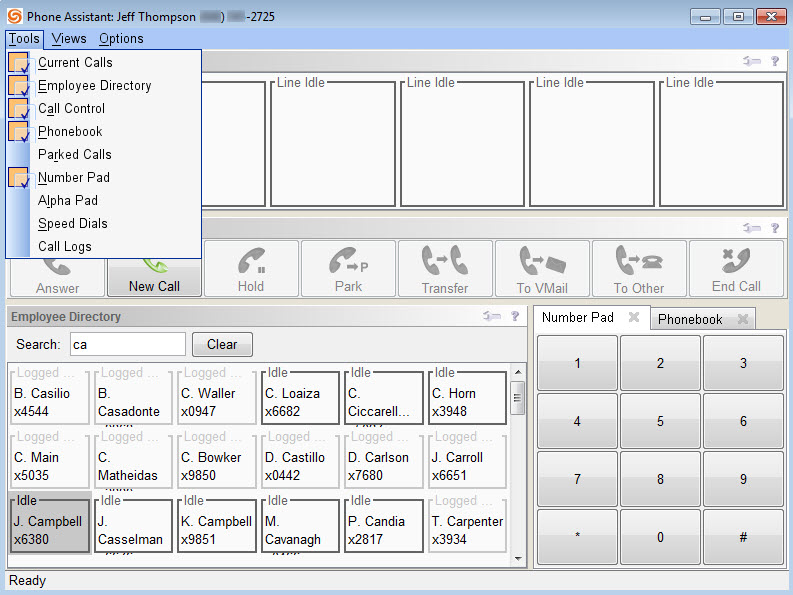Click the Hold call icon button
The image size is (793, 595).
click(x=251, y=268)
